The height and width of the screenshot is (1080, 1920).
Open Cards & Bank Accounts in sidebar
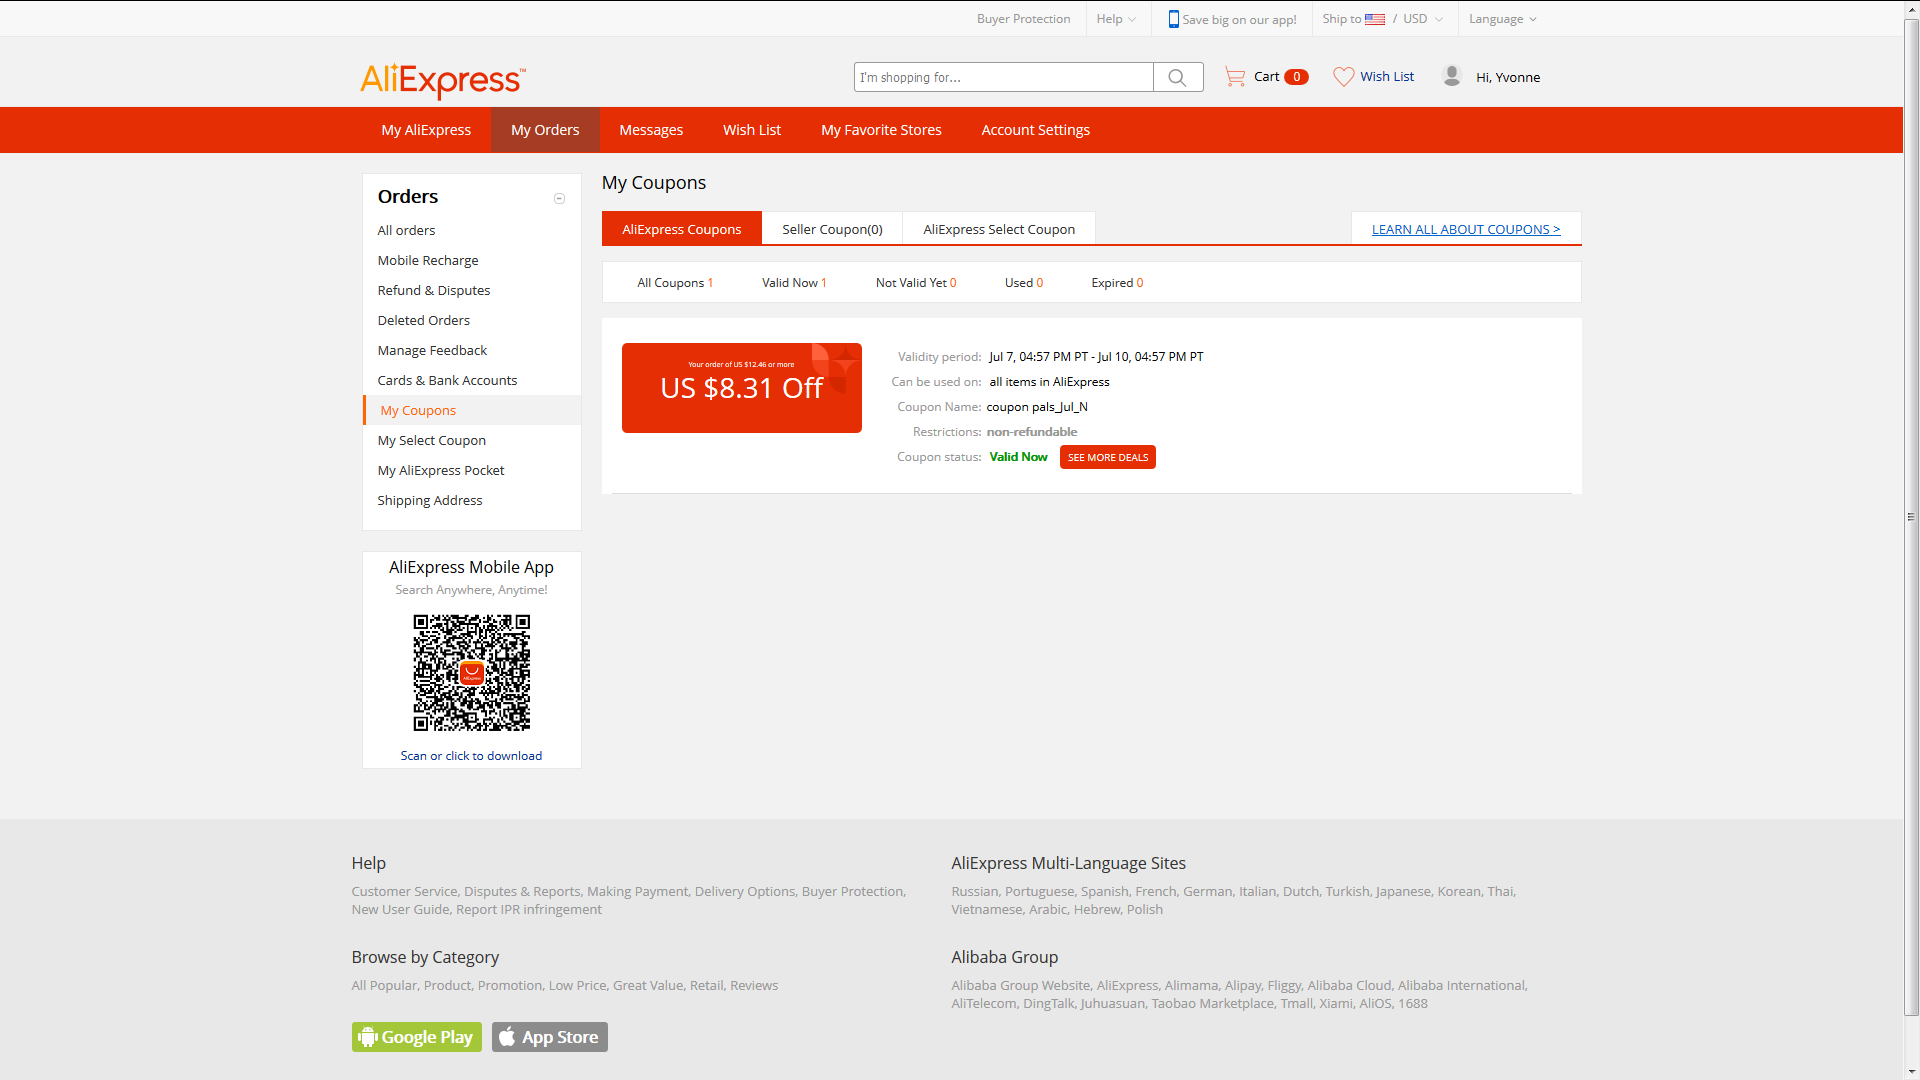tap(447, 380)
